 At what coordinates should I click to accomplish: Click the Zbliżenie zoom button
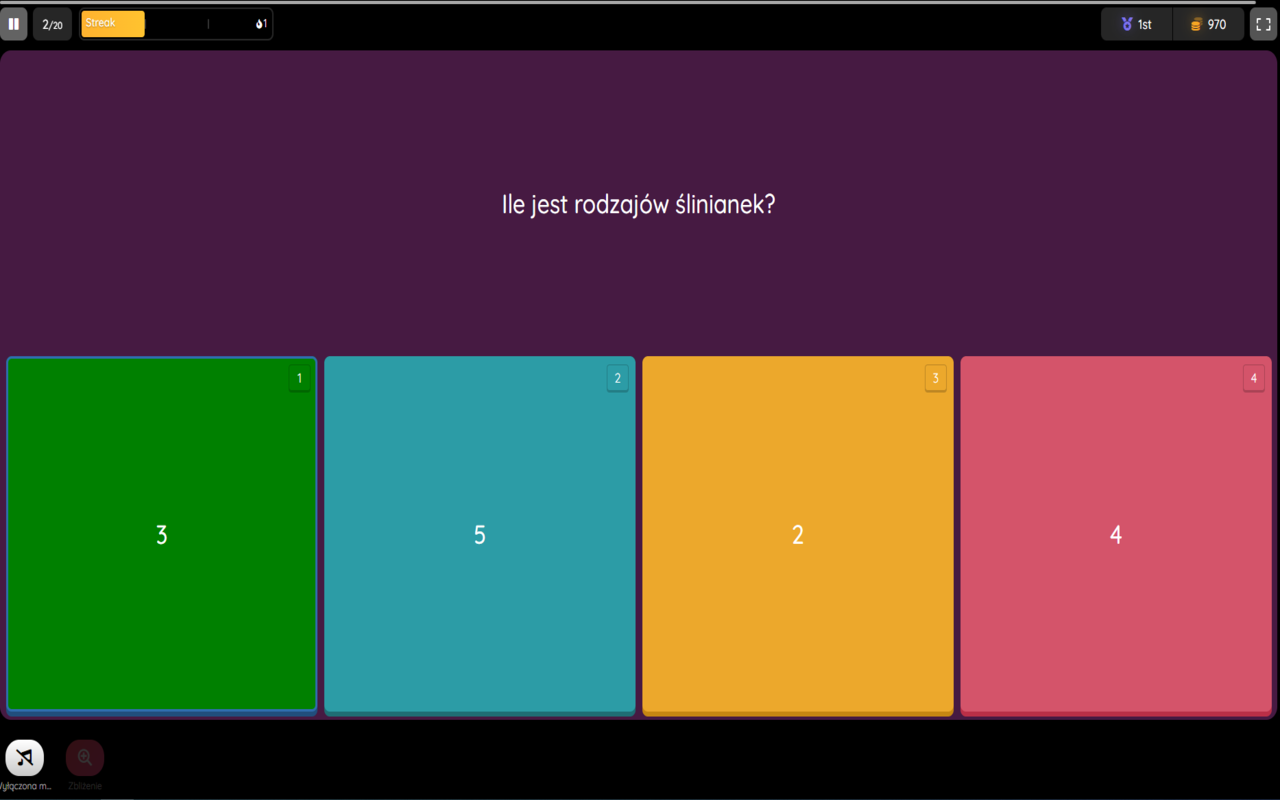pos(85,758)
